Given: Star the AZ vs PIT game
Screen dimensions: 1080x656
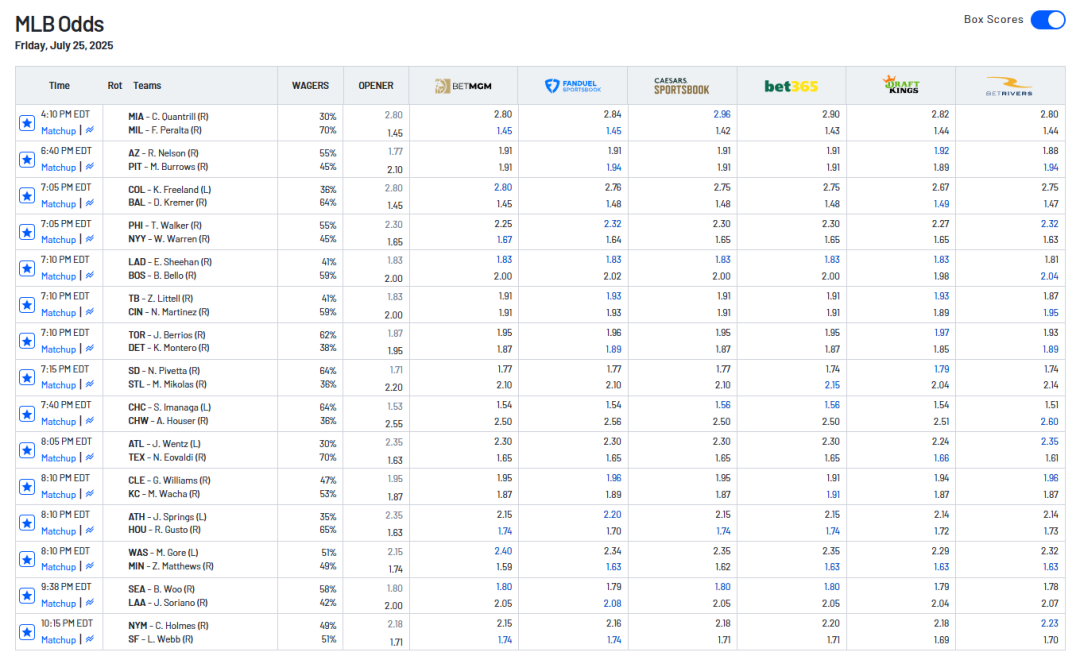Looking at the screenshot, I should tap(27, 160).
